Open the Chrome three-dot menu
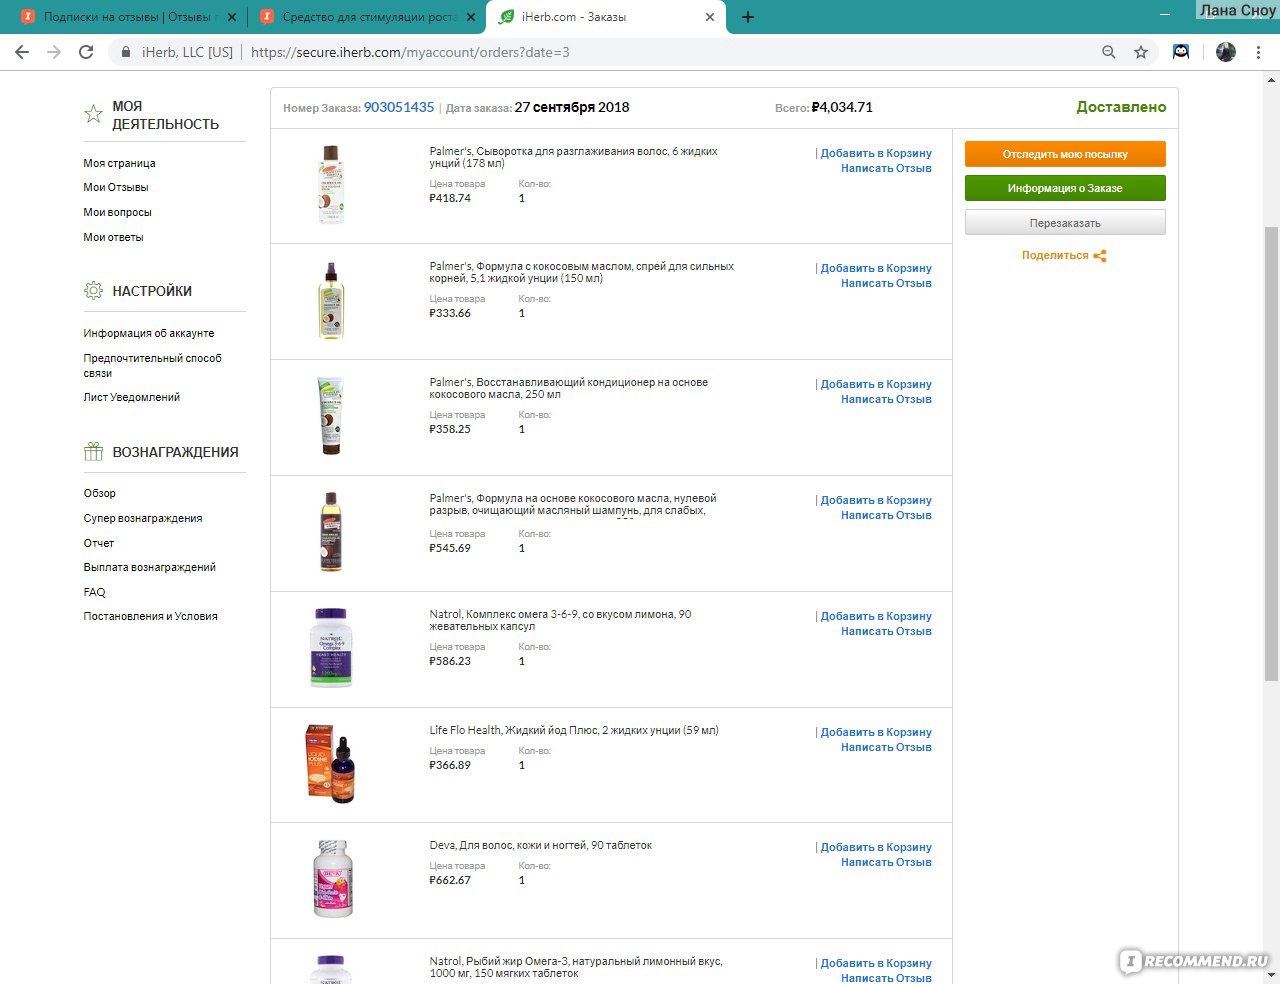 [1258, 52]
